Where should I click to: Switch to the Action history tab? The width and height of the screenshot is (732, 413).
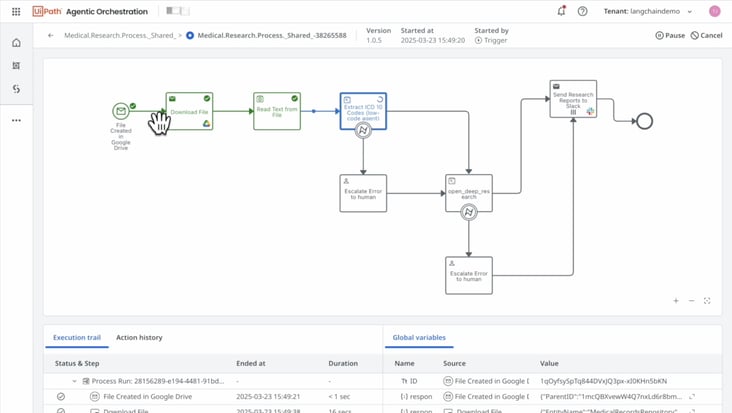click(x=139, y=337)
